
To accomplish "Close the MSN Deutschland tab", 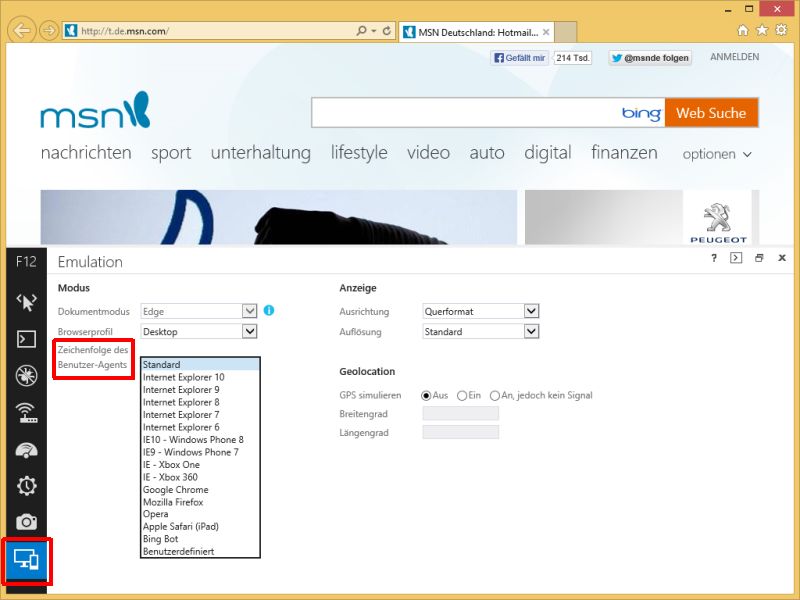I will [546, 32].
